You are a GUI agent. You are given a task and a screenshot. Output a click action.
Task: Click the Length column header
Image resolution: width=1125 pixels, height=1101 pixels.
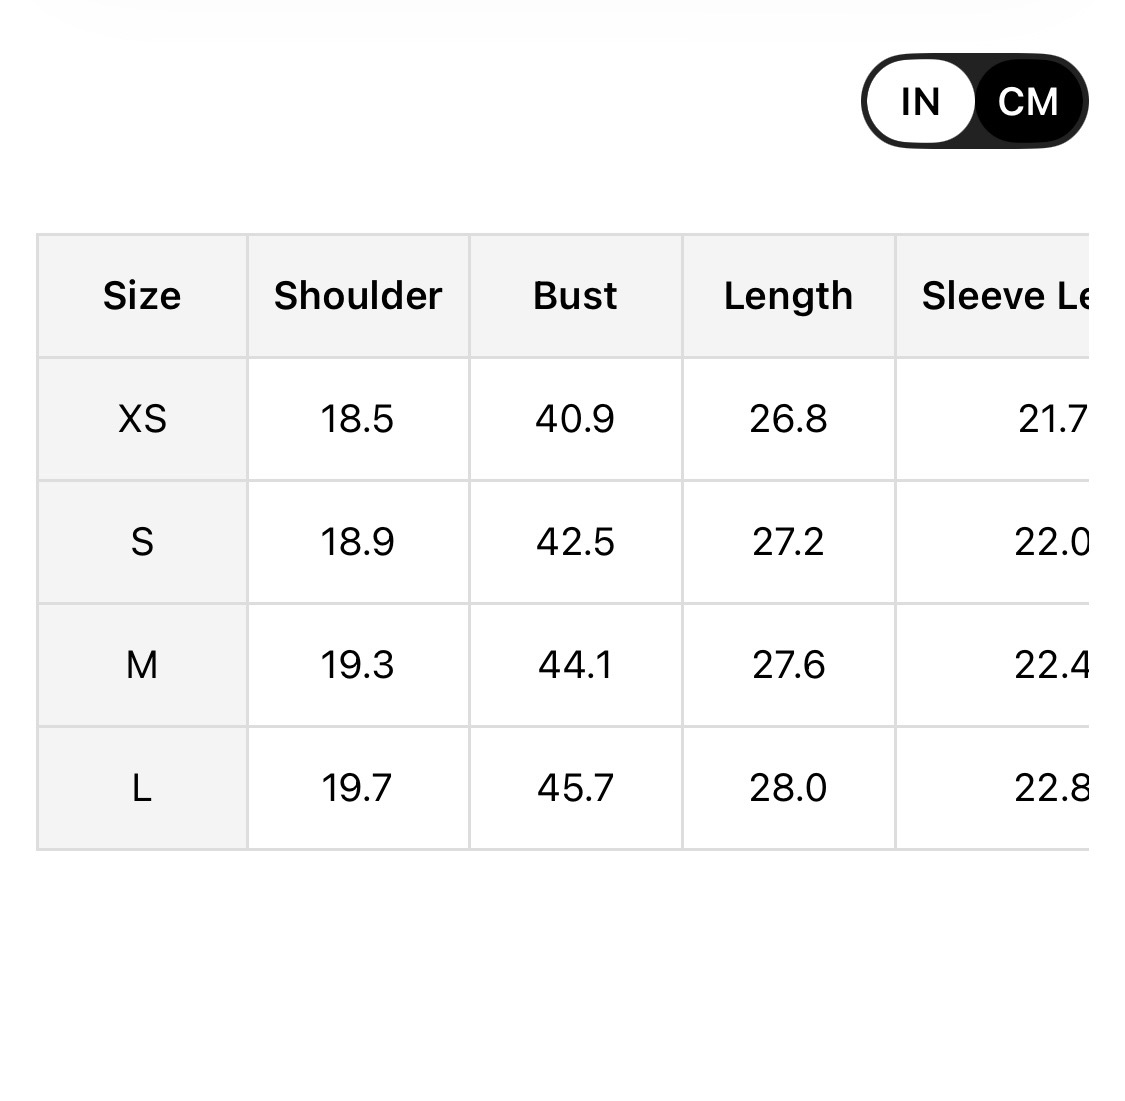pos(788,296)
